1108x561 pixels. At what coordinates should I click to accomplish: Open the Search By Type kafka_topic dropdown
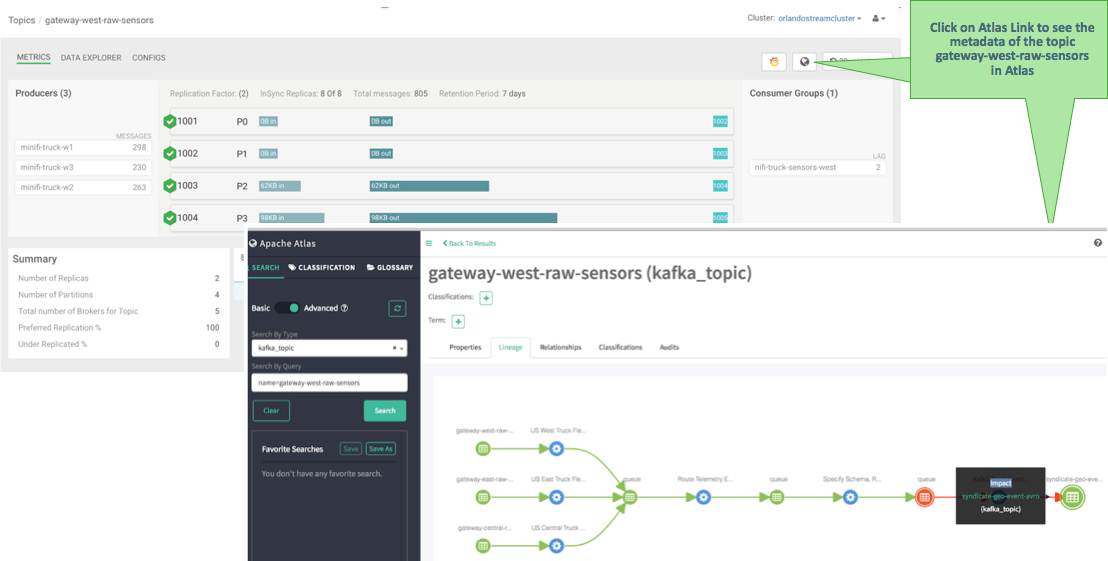coord(329,348)
